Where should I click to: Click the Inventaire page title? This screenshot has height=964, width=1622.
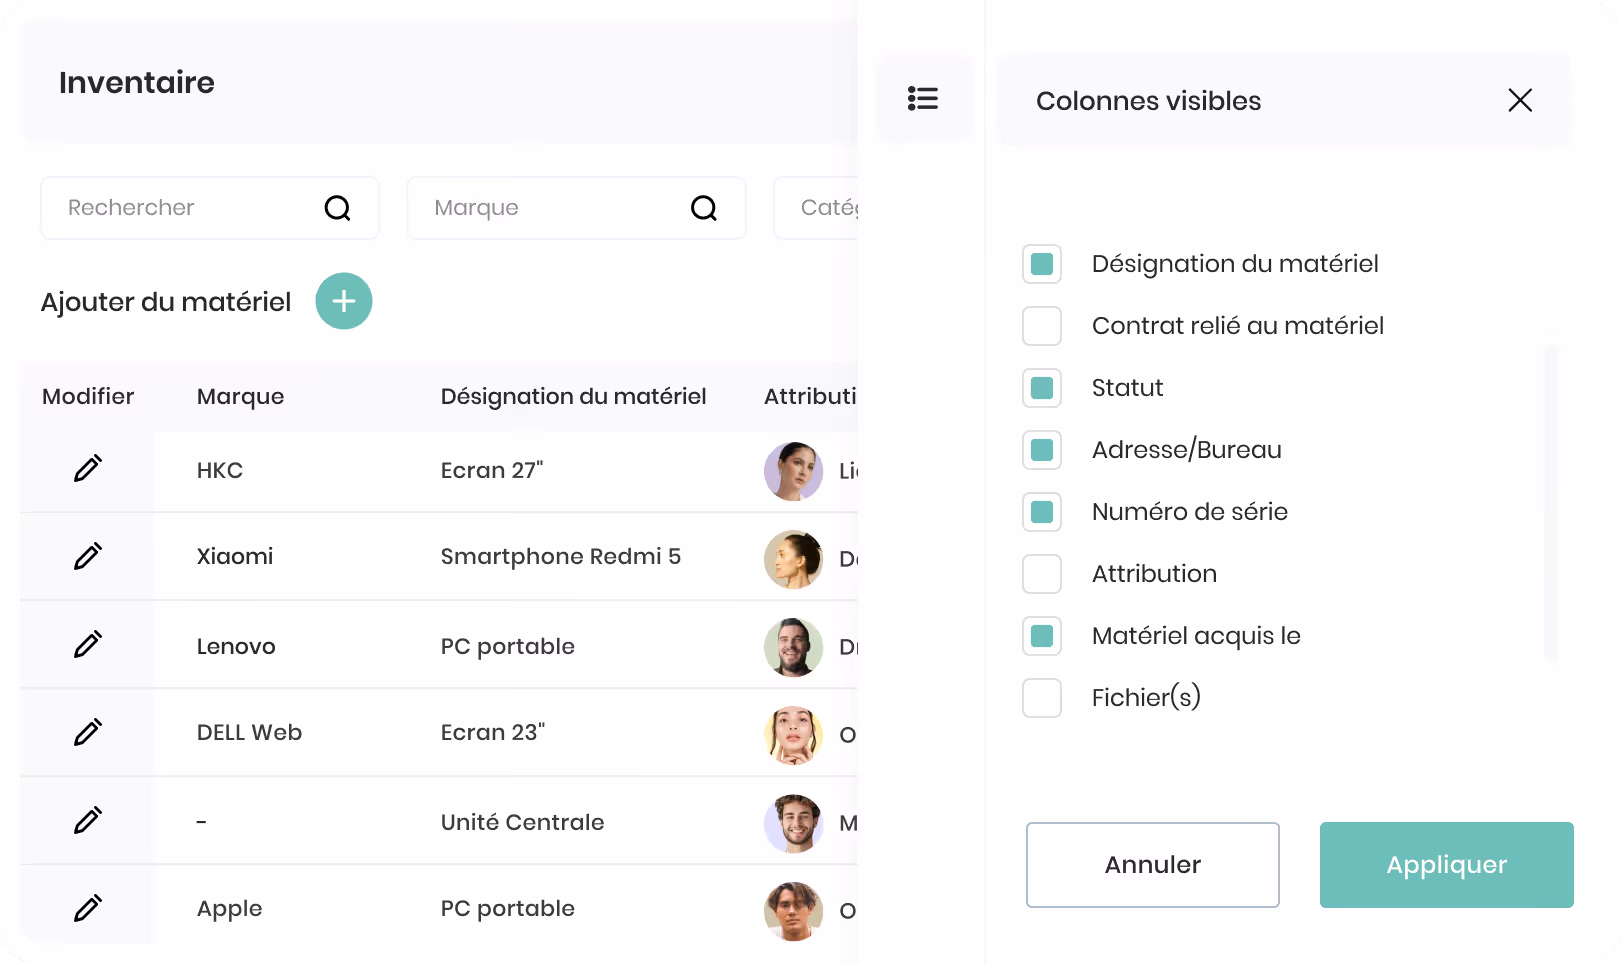pyautogui.click(x=137, y=82)
